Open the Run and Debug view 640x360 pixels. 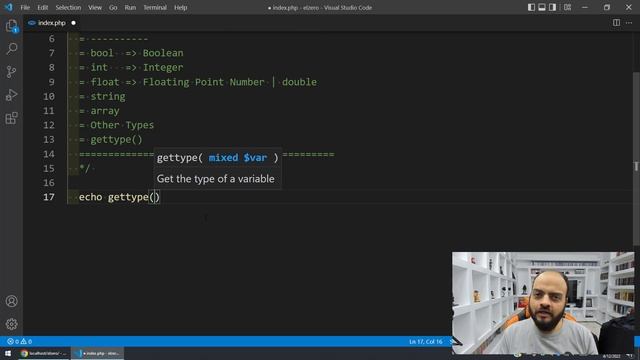point(11,95)
